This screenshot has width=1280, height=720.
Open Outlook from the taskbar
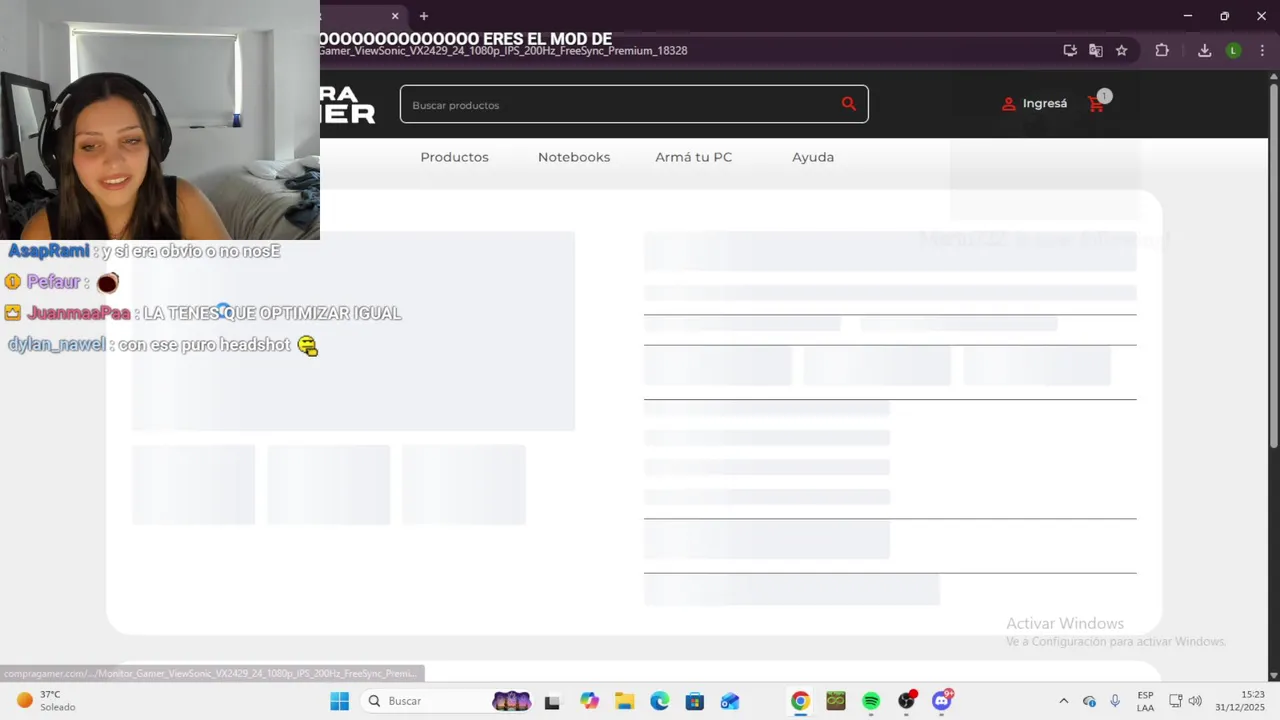click(x=730, y=701)
